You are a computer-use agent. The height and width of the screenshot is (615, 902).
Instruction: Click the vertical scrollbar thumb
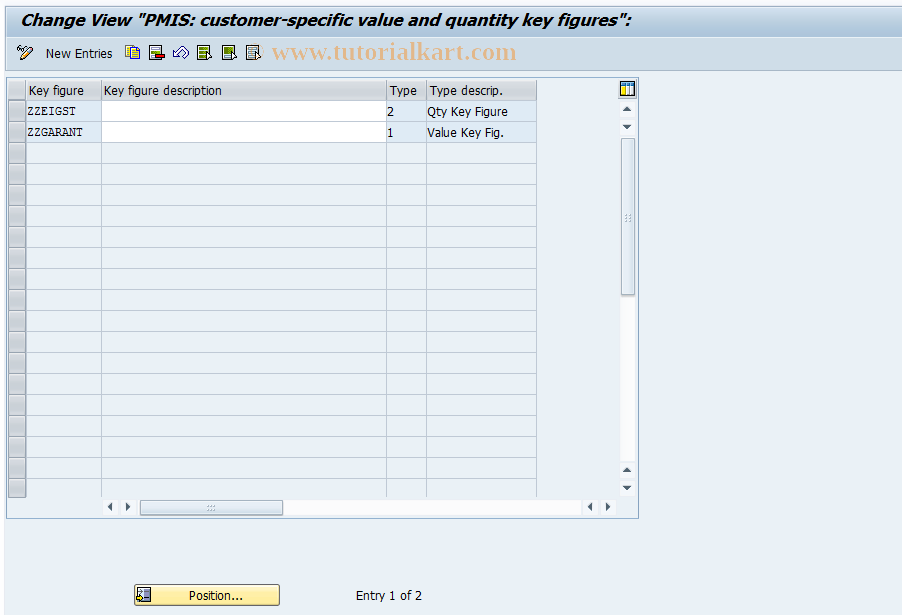628,217
